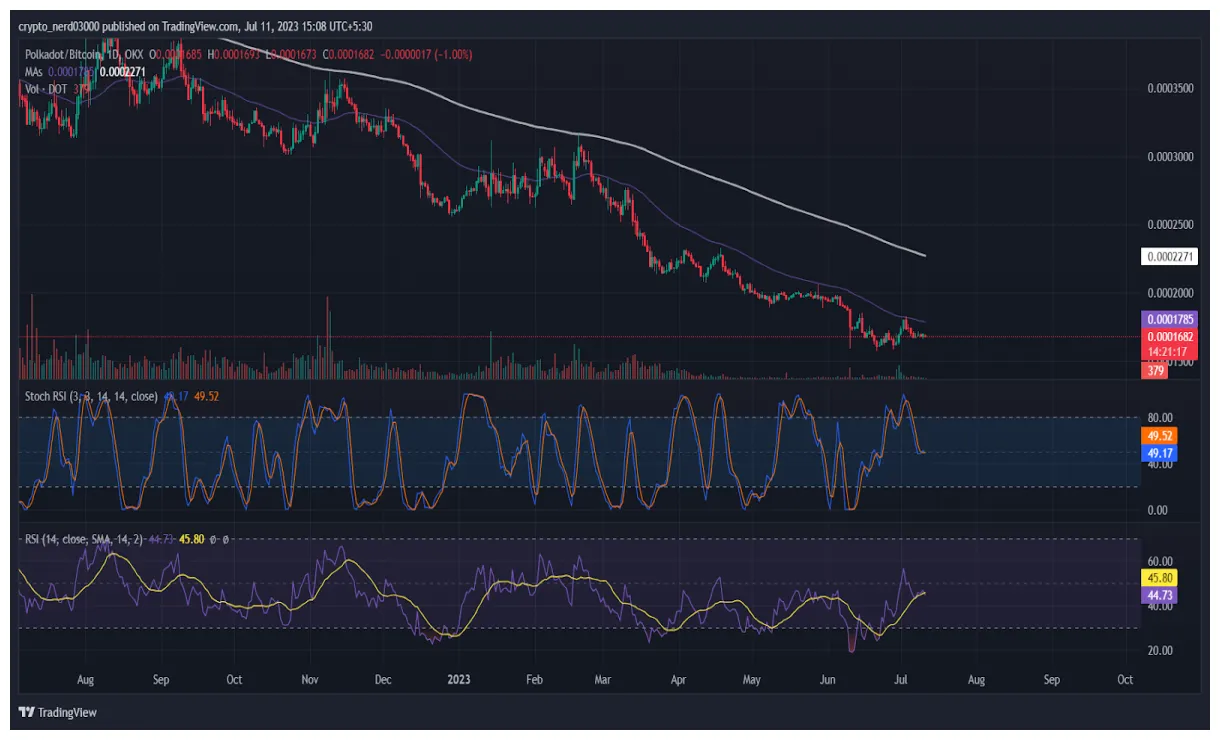Click the Jun label on time axis
1220x740 pixels.
point(828,680)
